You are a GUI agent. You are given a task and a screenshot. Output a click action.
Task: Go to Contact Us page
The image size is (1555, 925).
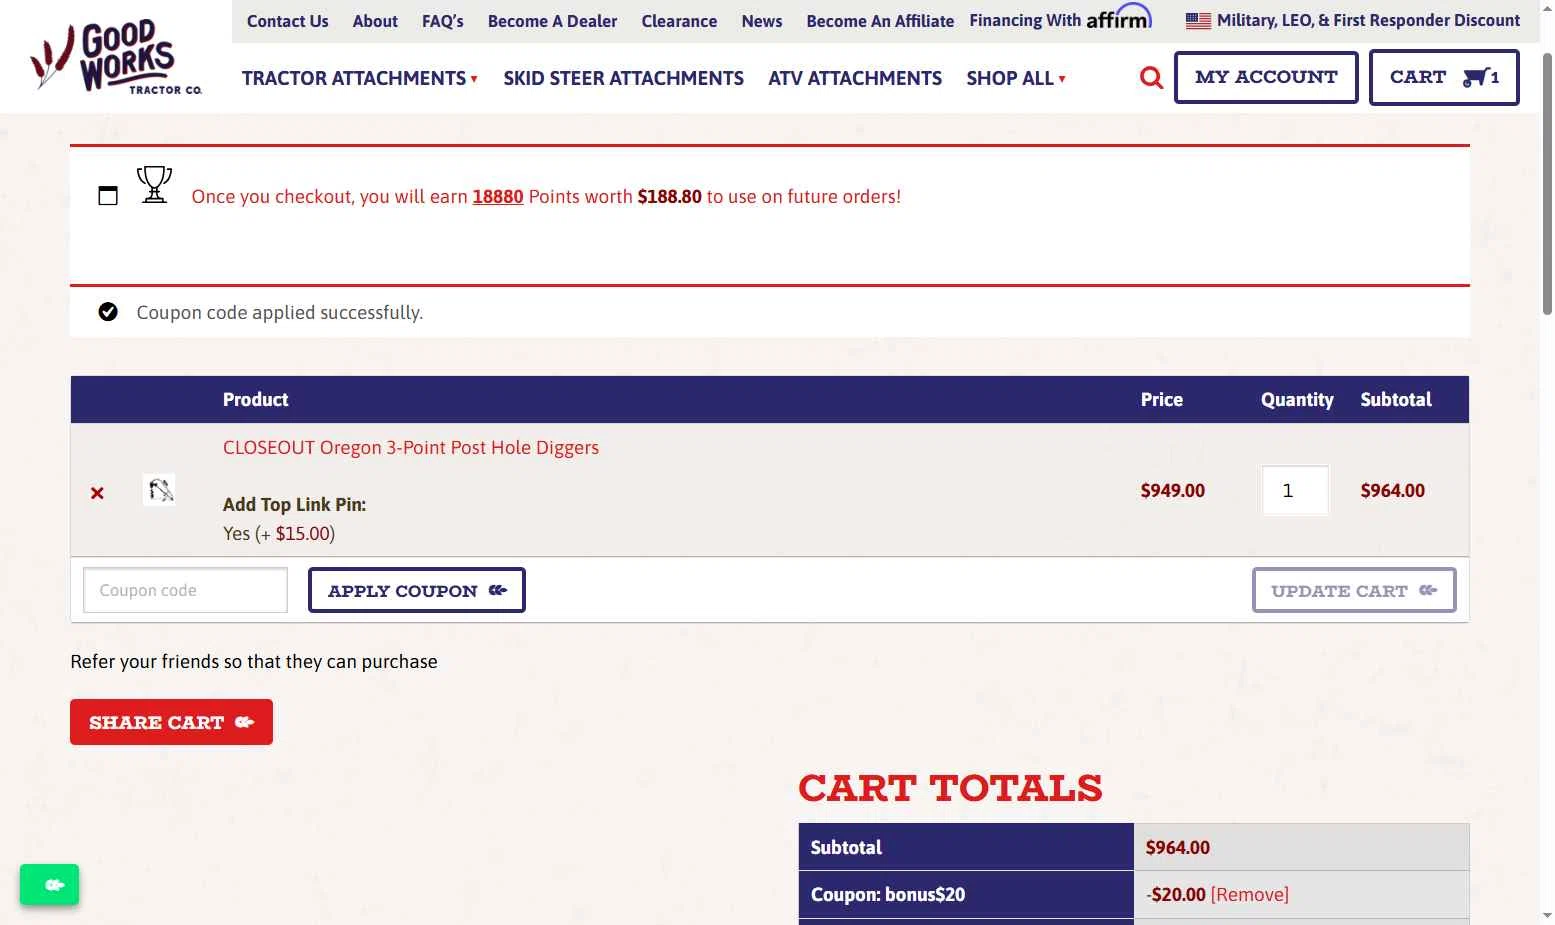coord(287,21)
